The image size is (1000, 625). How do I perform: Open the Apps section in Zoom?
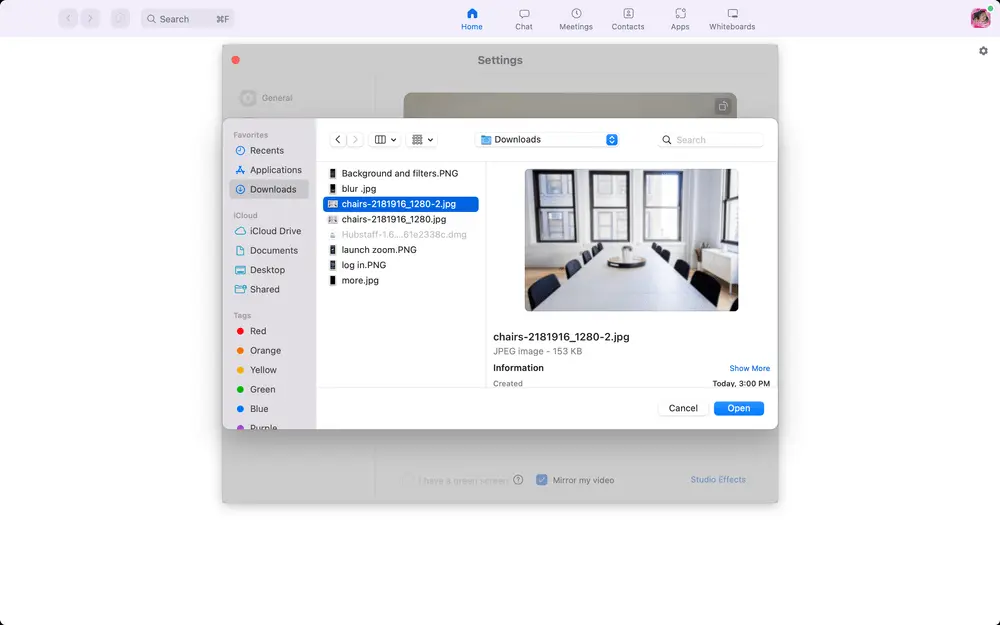[x=680, y=18]
